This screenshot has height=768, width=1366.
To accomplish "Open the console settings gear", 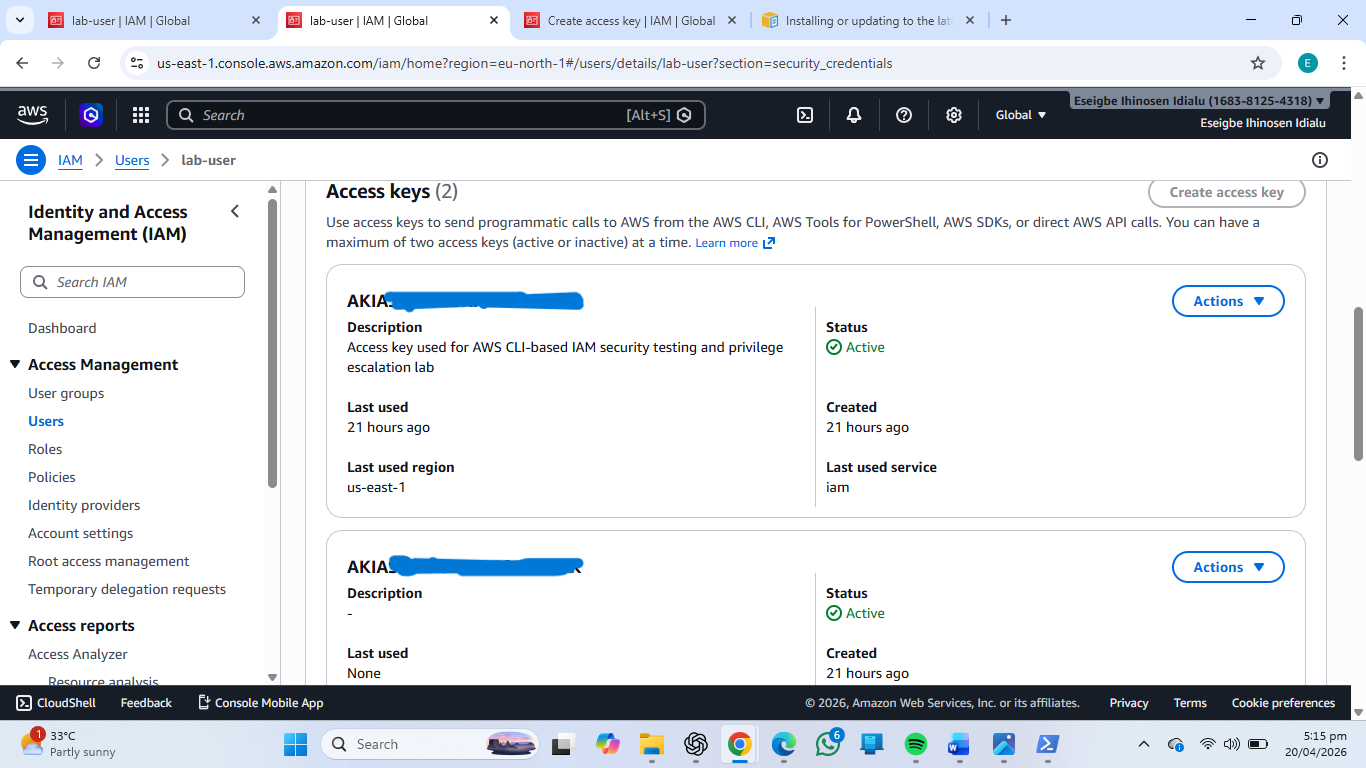I will (954, 115).
